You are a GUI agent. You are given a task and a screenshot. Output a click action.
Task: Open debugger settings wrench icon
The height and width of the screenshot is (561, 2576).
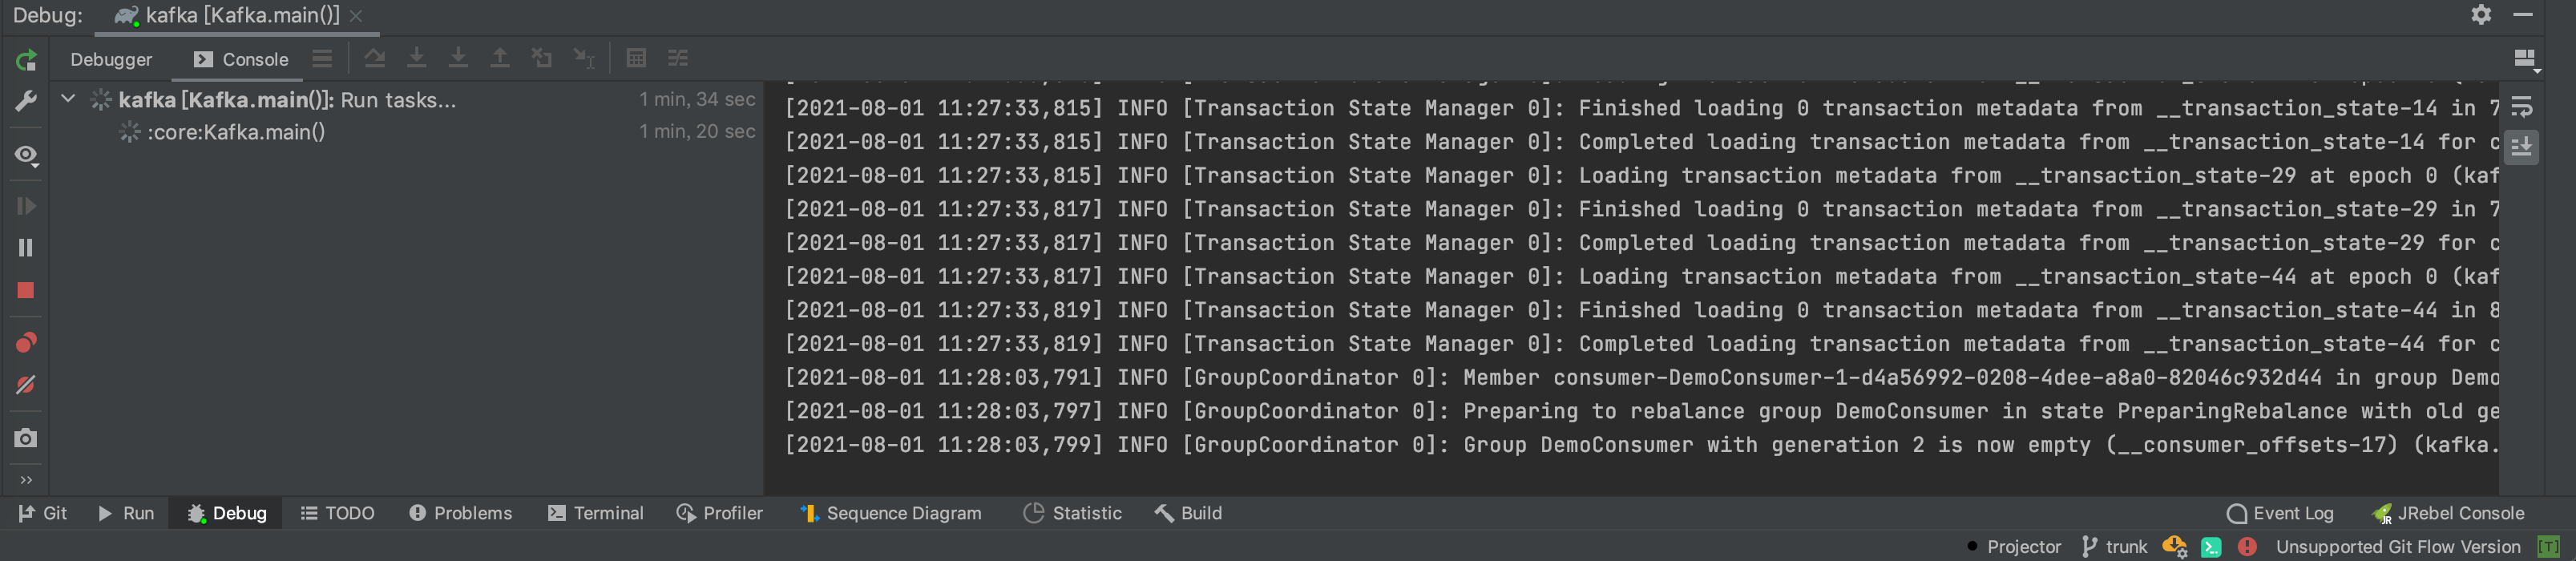pos(26,101)
